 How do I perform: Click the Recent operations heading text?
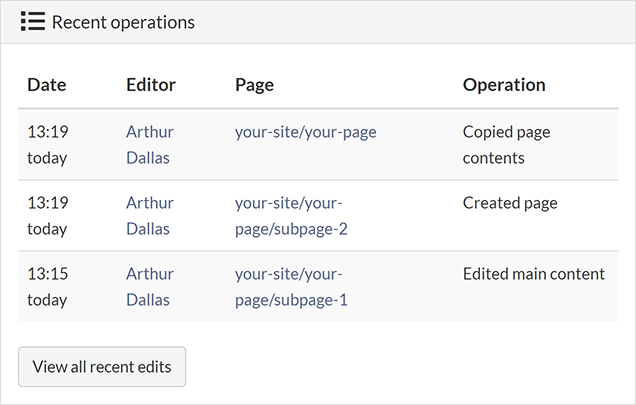tap(123, 22)
